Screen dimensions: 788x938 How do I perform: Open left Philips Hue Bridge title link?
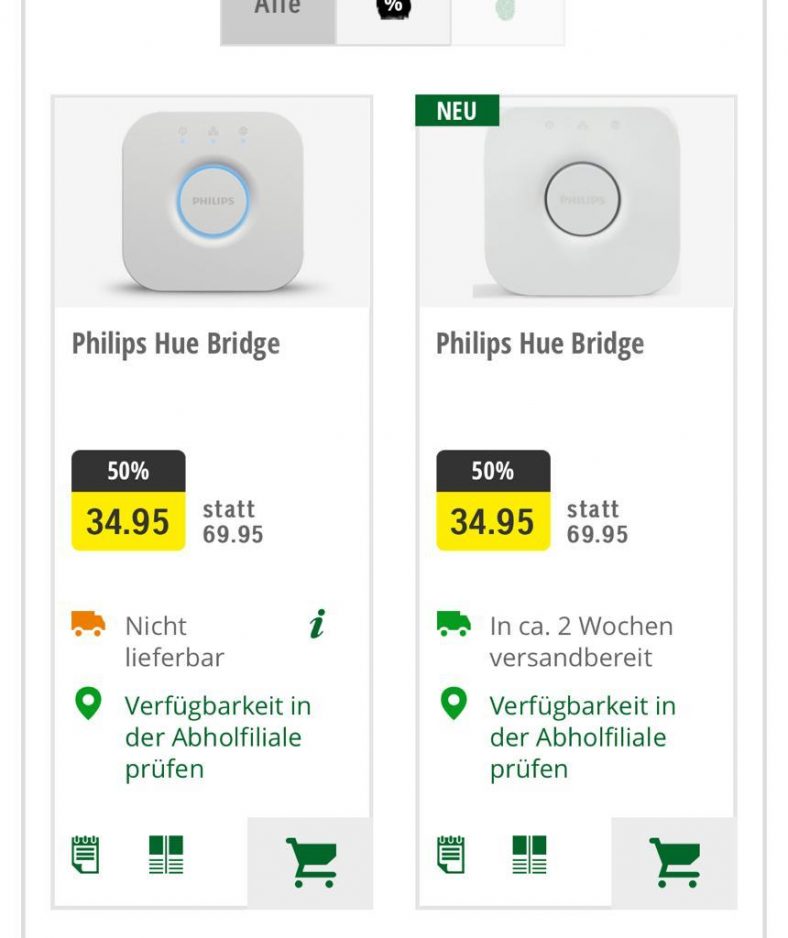(176, 344)
